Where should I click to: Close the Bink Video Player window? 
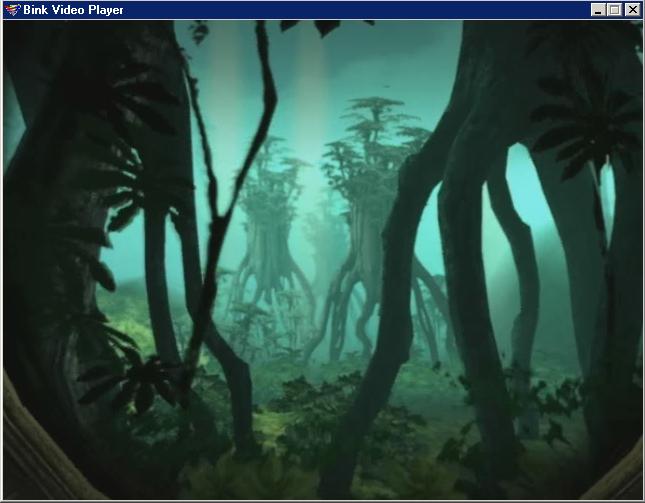[632, 10]
